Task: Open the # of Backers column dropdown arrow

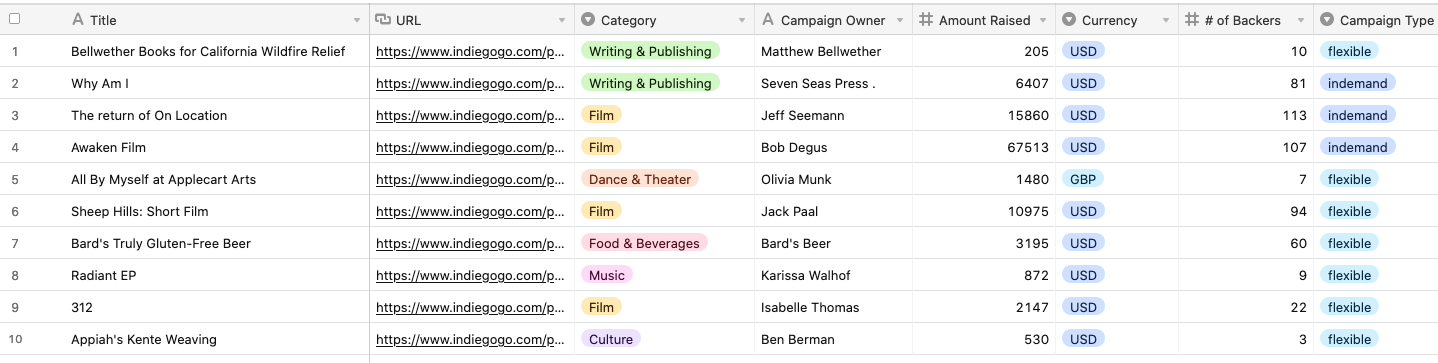Action: 1300,21
